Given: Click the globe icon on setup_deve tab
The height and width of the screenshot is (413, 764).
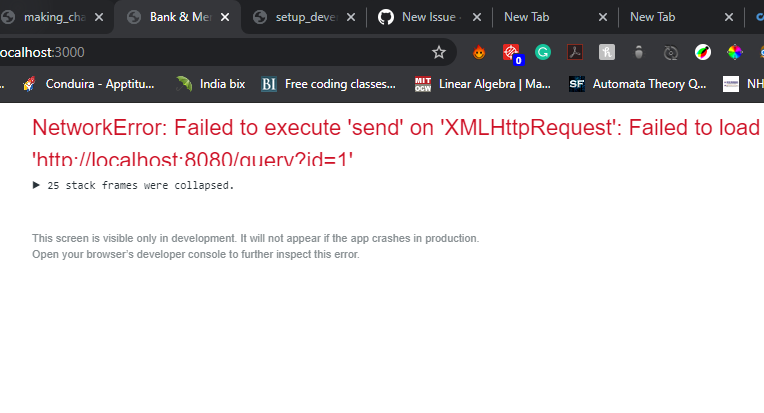Looking at the screenshot, I should 260,18.
